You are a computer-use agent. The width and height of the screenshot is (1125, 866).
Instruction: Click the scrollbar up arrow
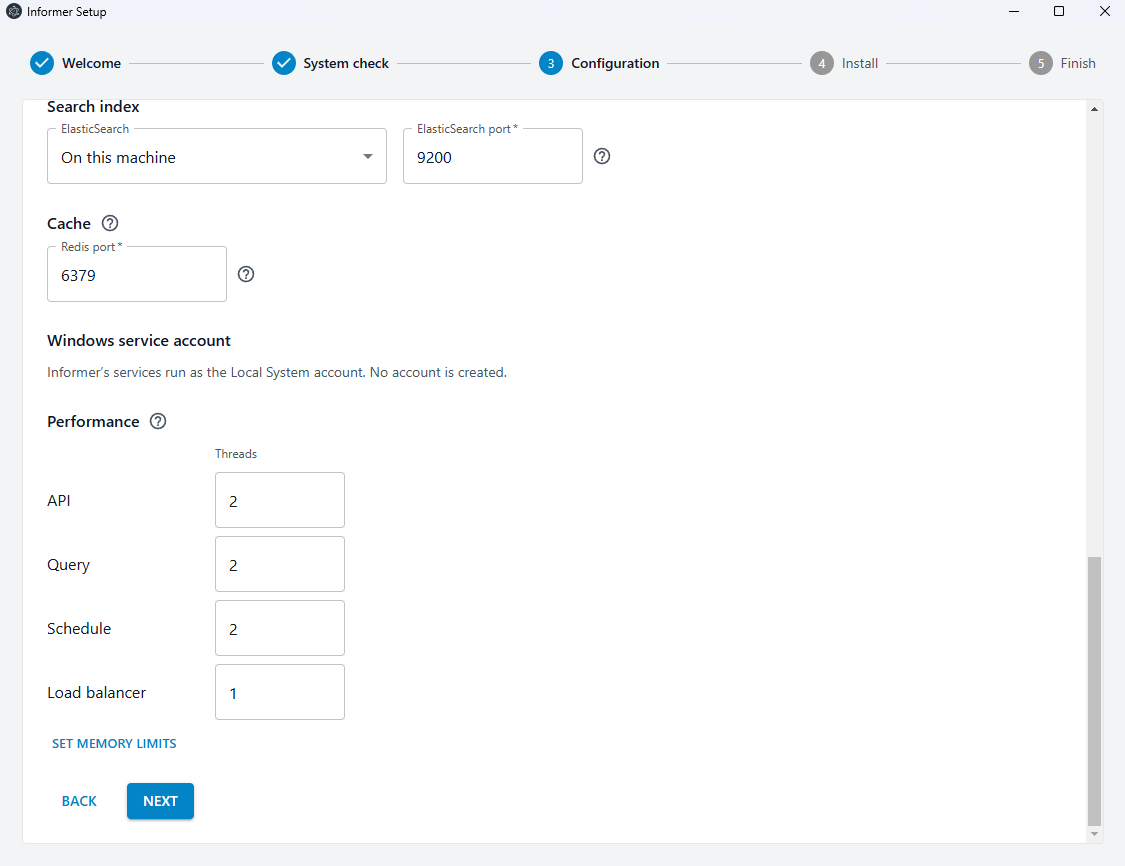pyautogui.click(x=1094, y=109)
